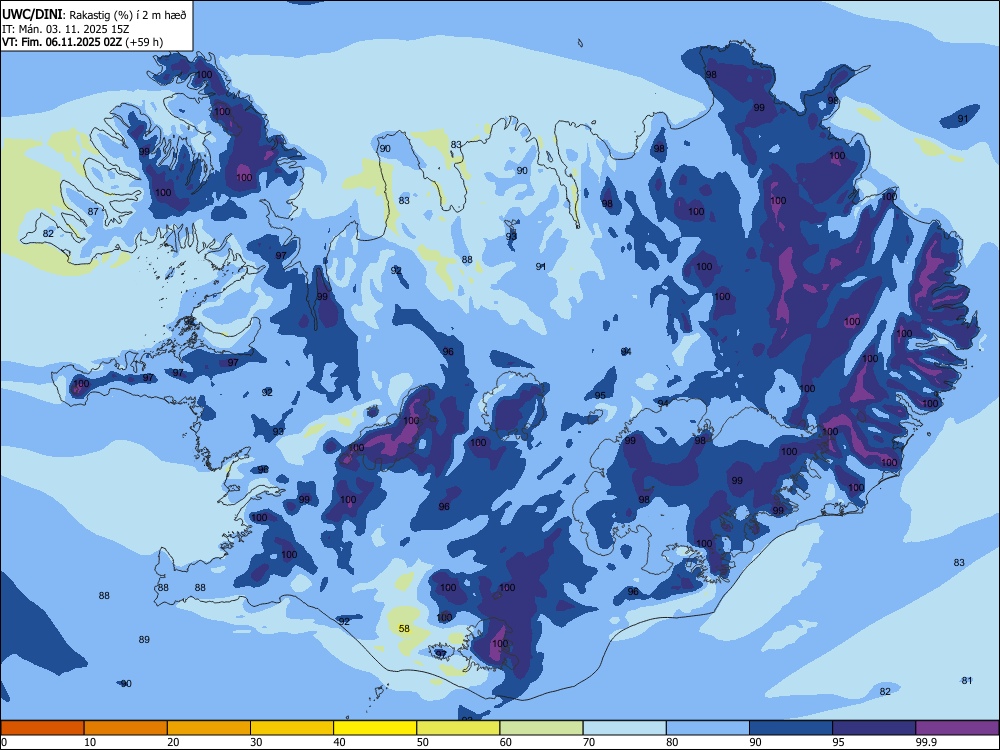Click the pale yellow 50–60 legend swatch
The height and width of the screenshot is (750, 1000).
coord(458,728)
